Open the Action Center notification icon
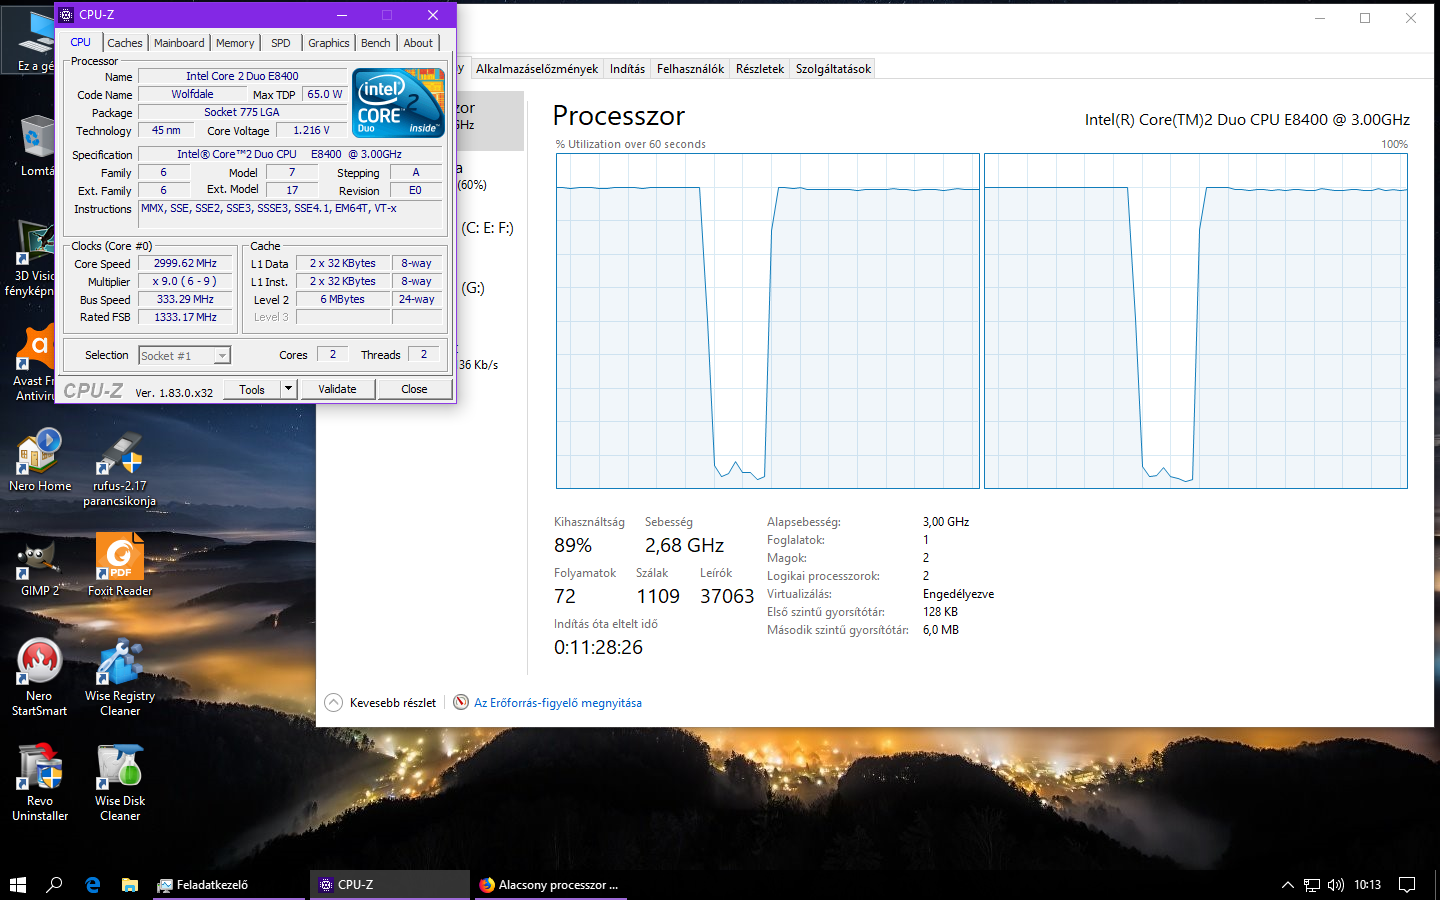The image size is (1440, 900). coord(1407,885)
